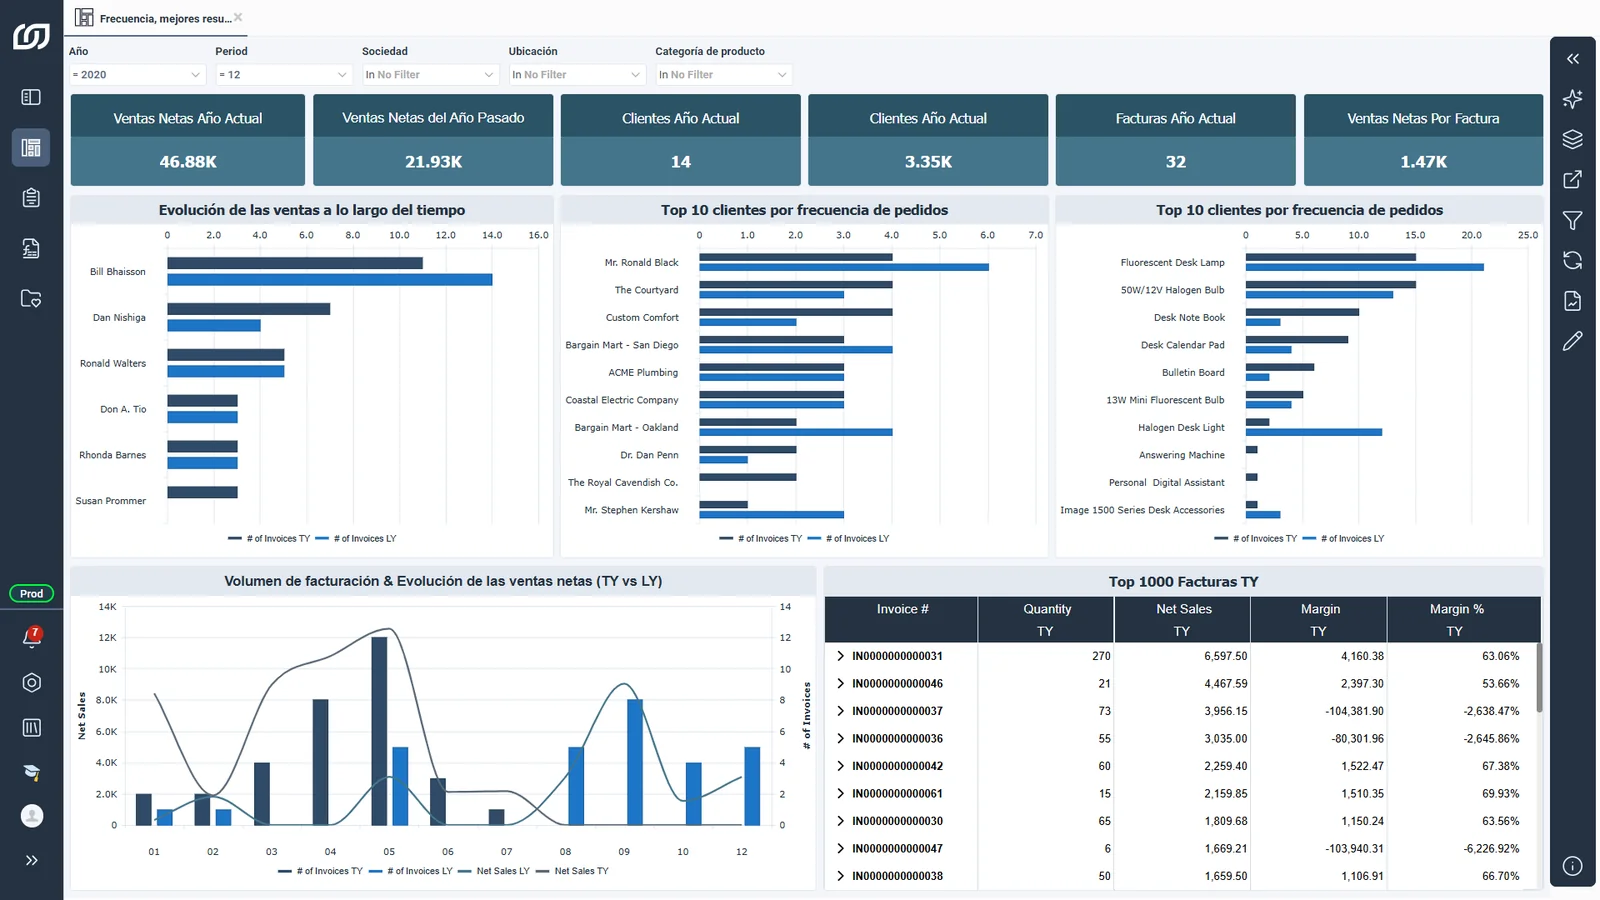
Task: Open the Ubicación filter dropdown
Action: tap(577, 75)
